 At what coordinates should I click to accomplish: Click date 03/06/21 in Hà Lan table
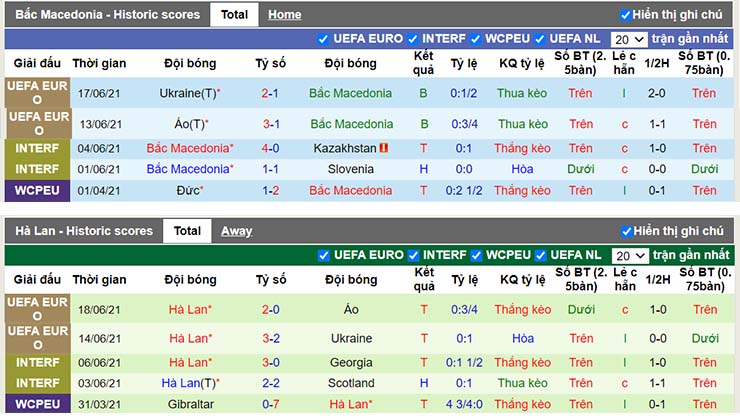point(100,383)
